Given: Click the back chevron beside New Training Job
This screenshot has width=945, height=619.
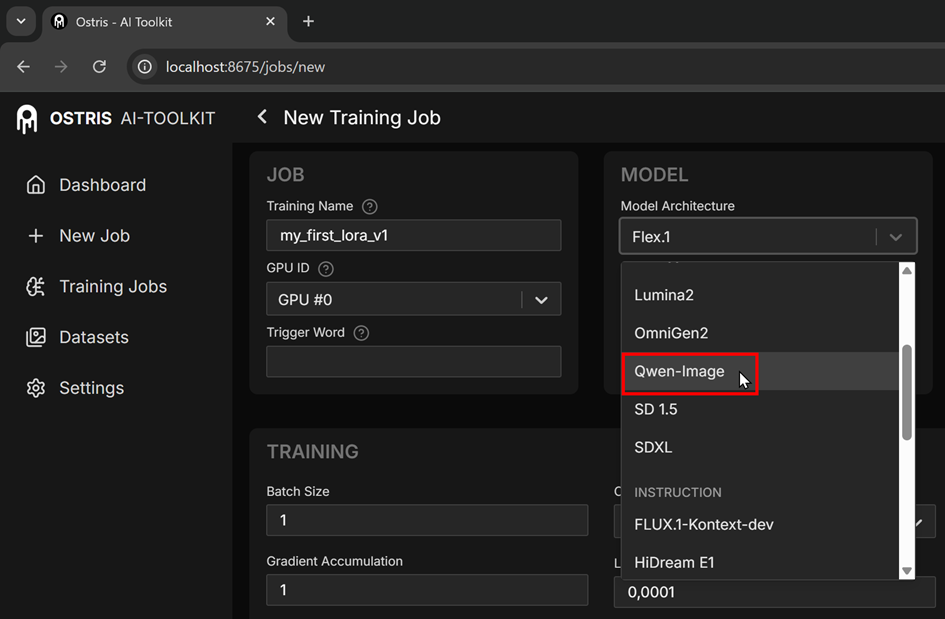Looking at the screenshot, I should click(x=262, y=117).
